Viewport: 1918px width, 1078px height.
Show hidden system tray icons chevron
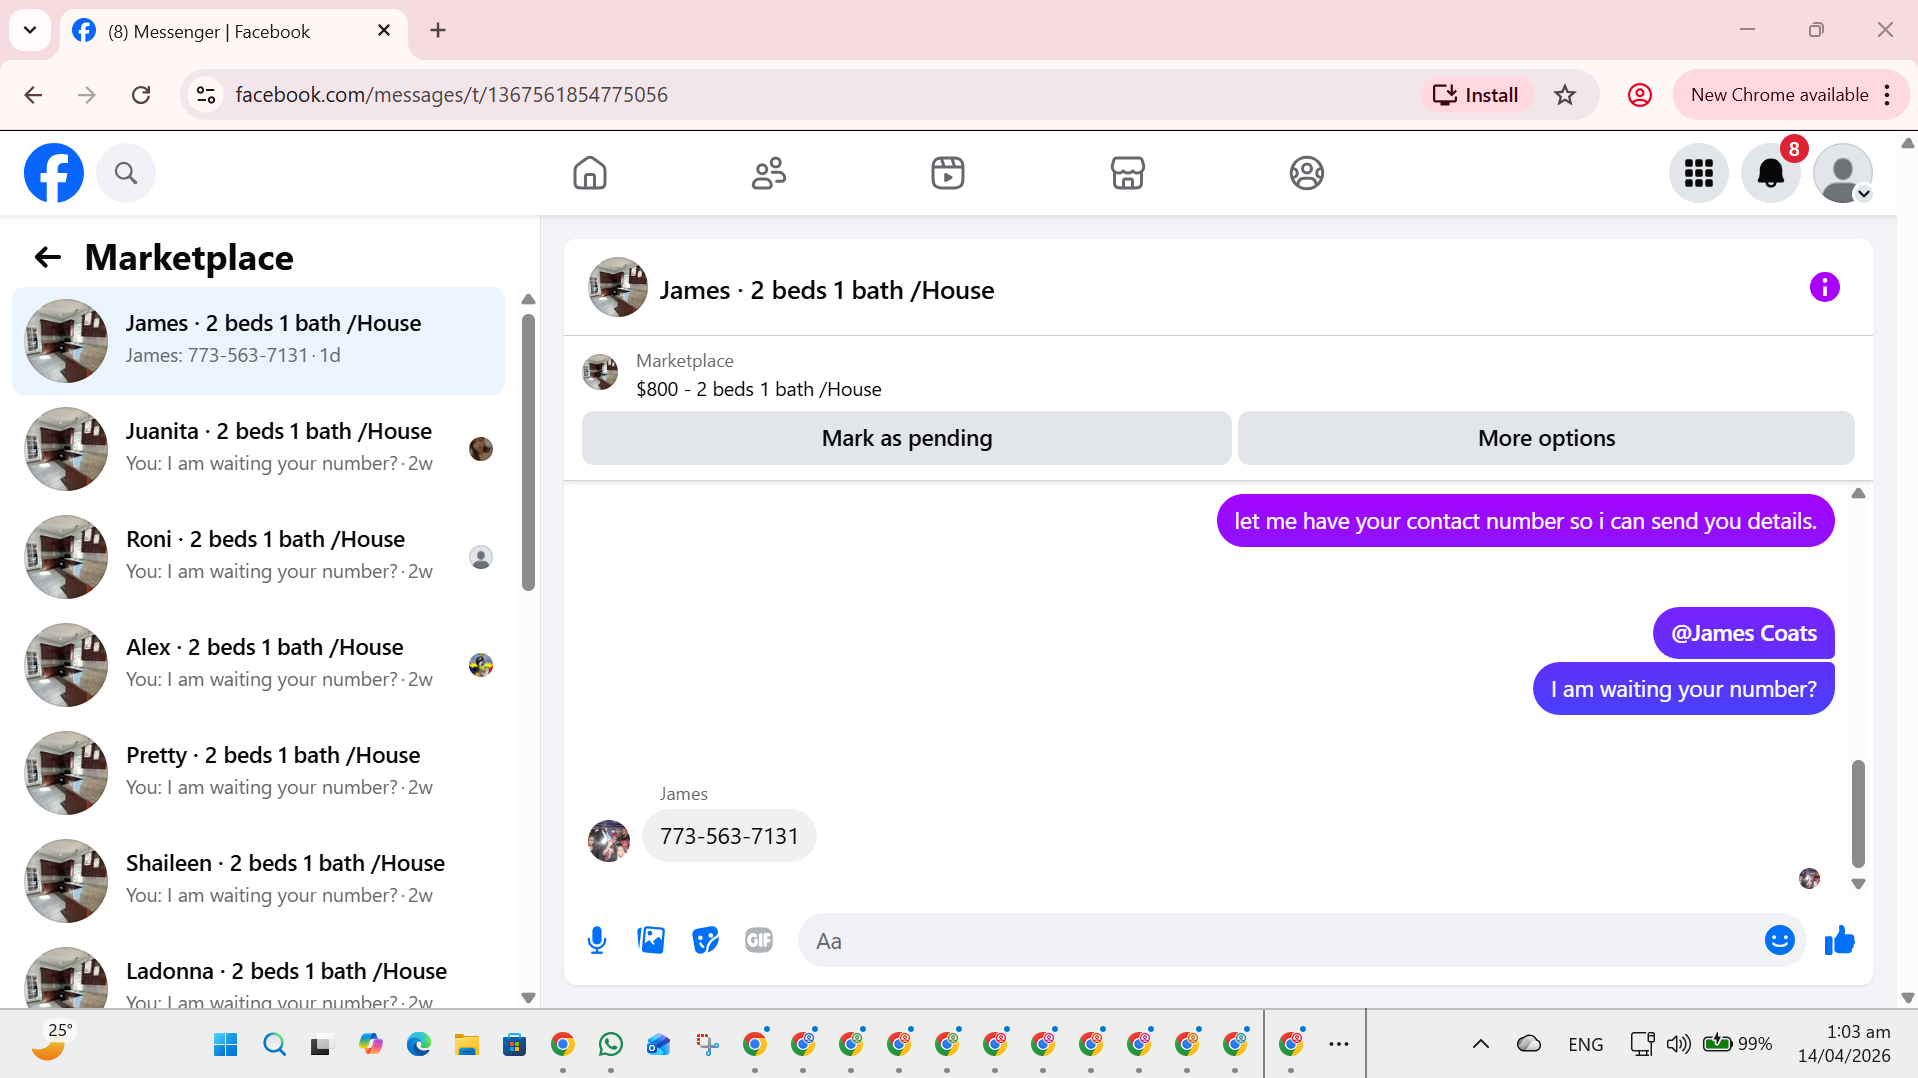tap(1480, 1044)
